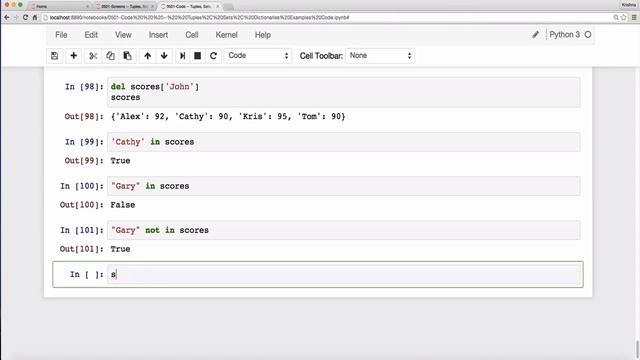Screen dimensions: 640x360
Task: Go forward using the browser forward arrow
Action: 16,17
